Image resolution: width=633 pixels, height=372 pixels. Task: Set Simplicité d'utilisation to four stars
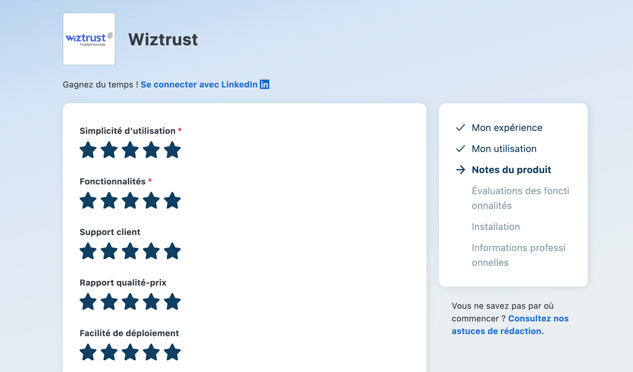tap(151, 150)
